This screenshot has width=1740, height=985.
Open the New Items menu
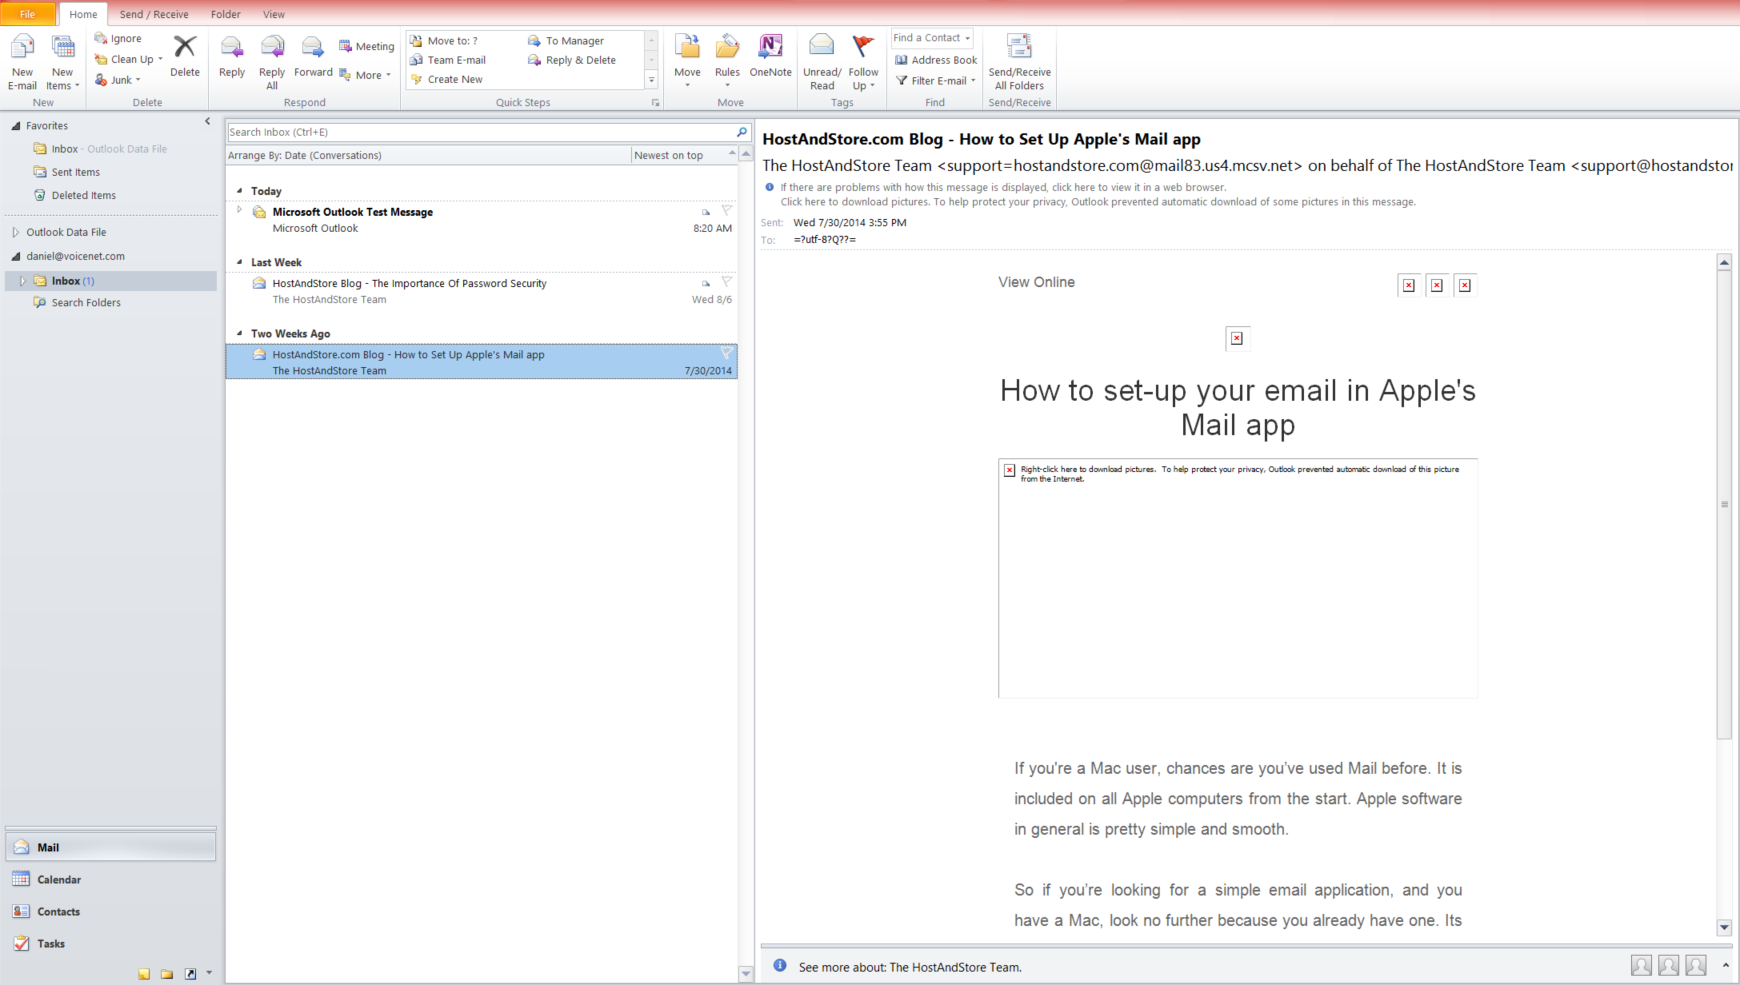pos(62,62)
